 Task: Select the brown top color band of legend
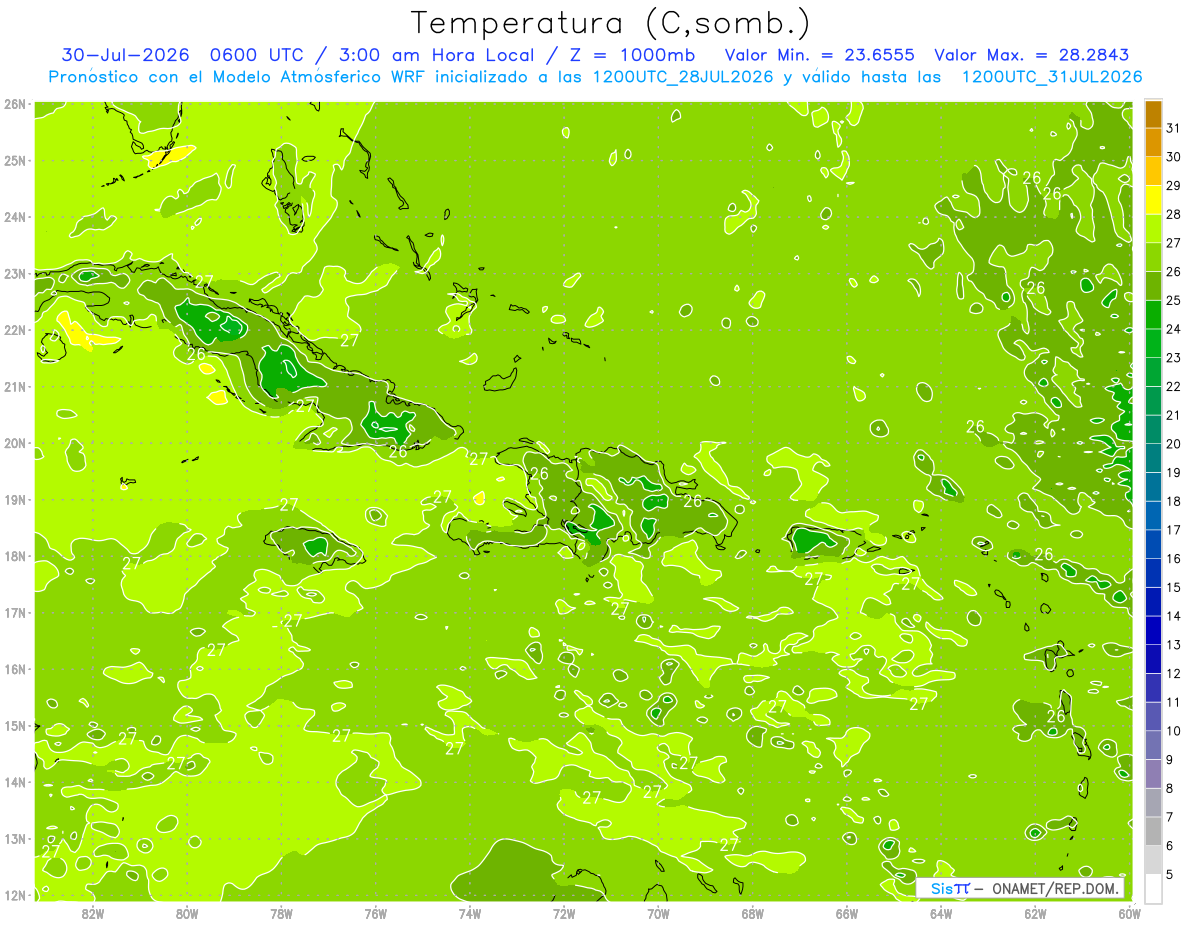pos(1153,114)
